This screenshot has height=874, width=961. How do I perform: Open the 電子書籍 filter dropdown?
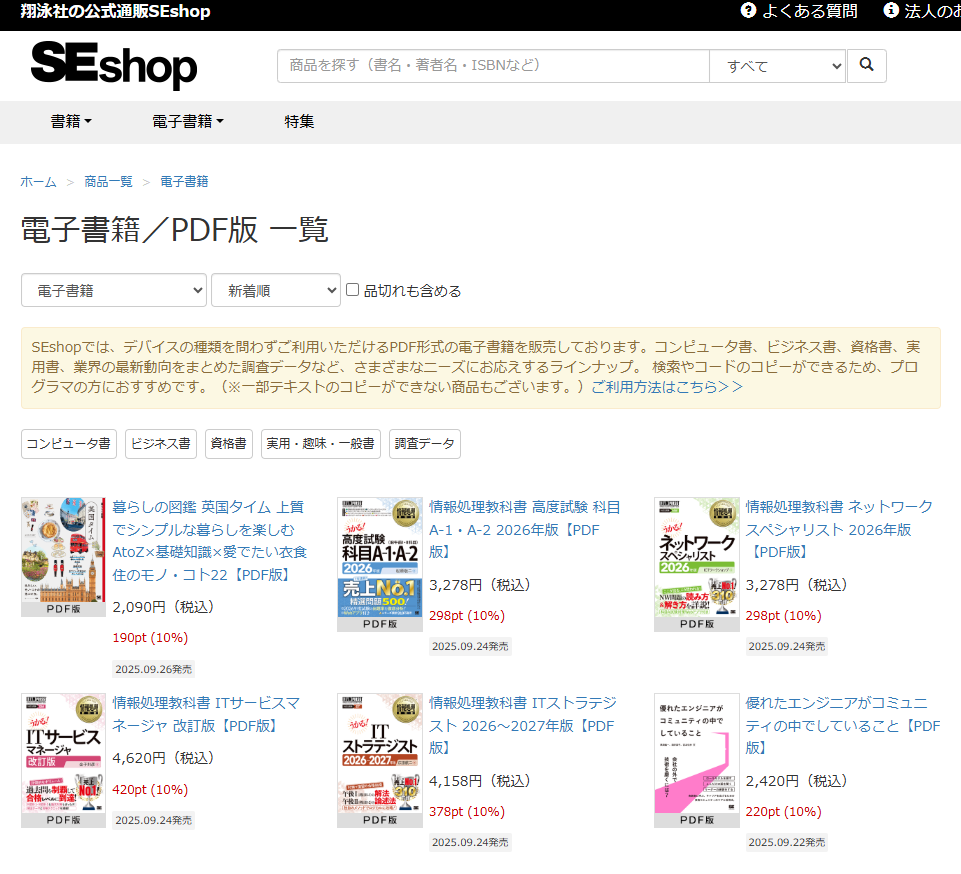click(113, 290)
